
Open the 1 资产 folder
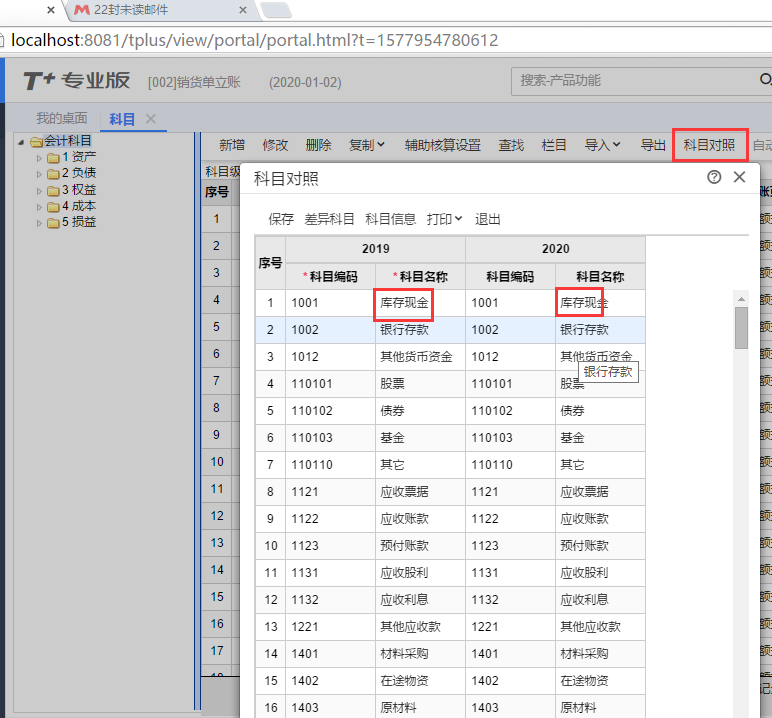click(x=71, y=157)
